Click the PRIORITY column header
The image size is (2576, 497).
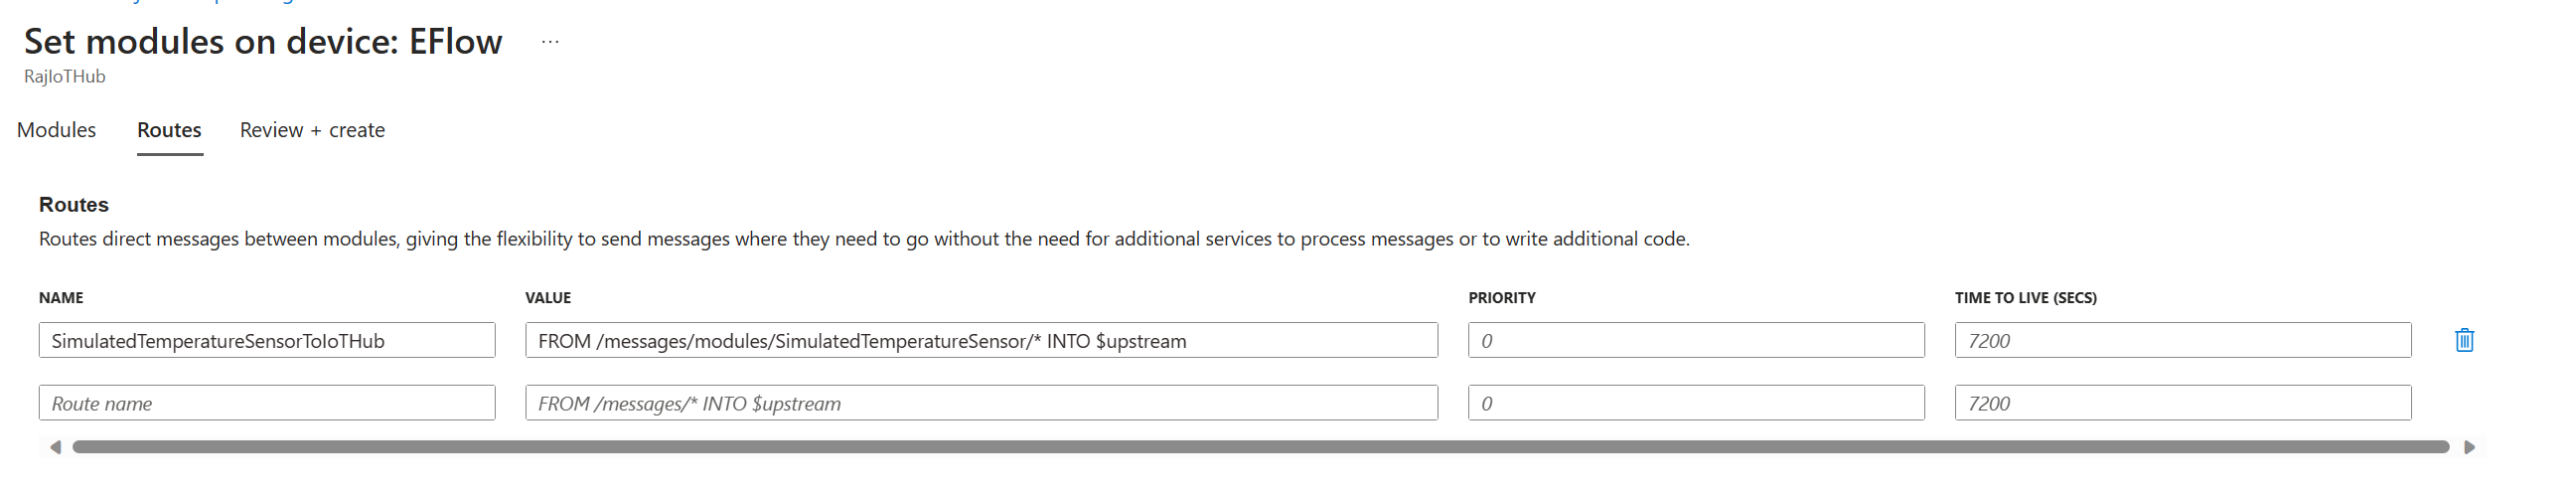1501,298
